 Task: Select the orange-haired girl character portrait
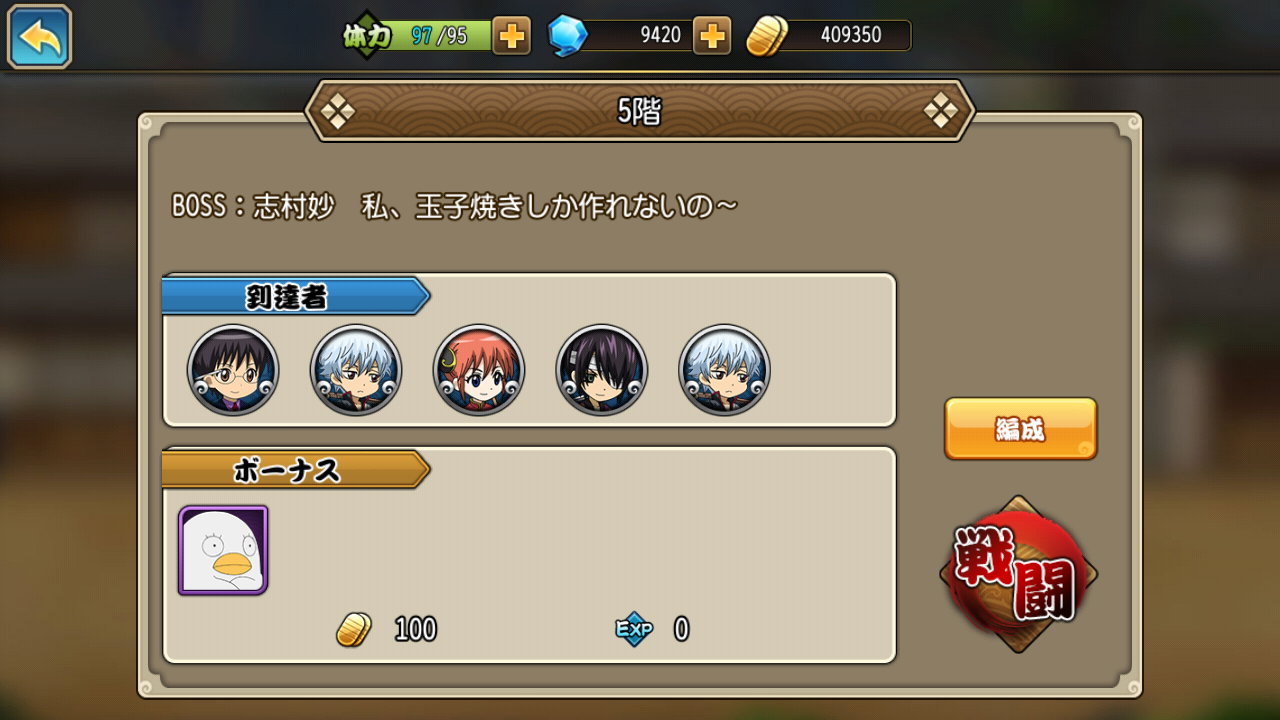tap(479, 370)
